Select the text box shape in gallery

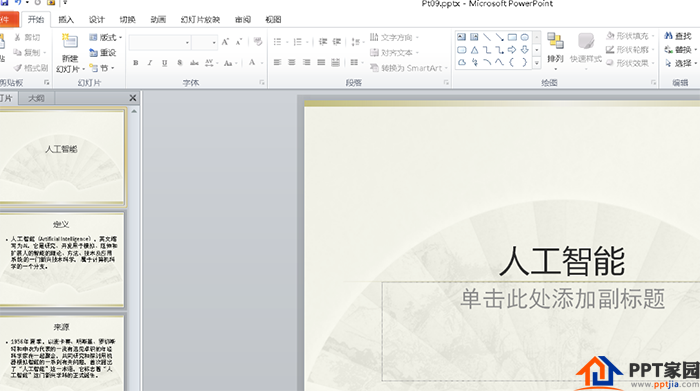tap(462, 37)
